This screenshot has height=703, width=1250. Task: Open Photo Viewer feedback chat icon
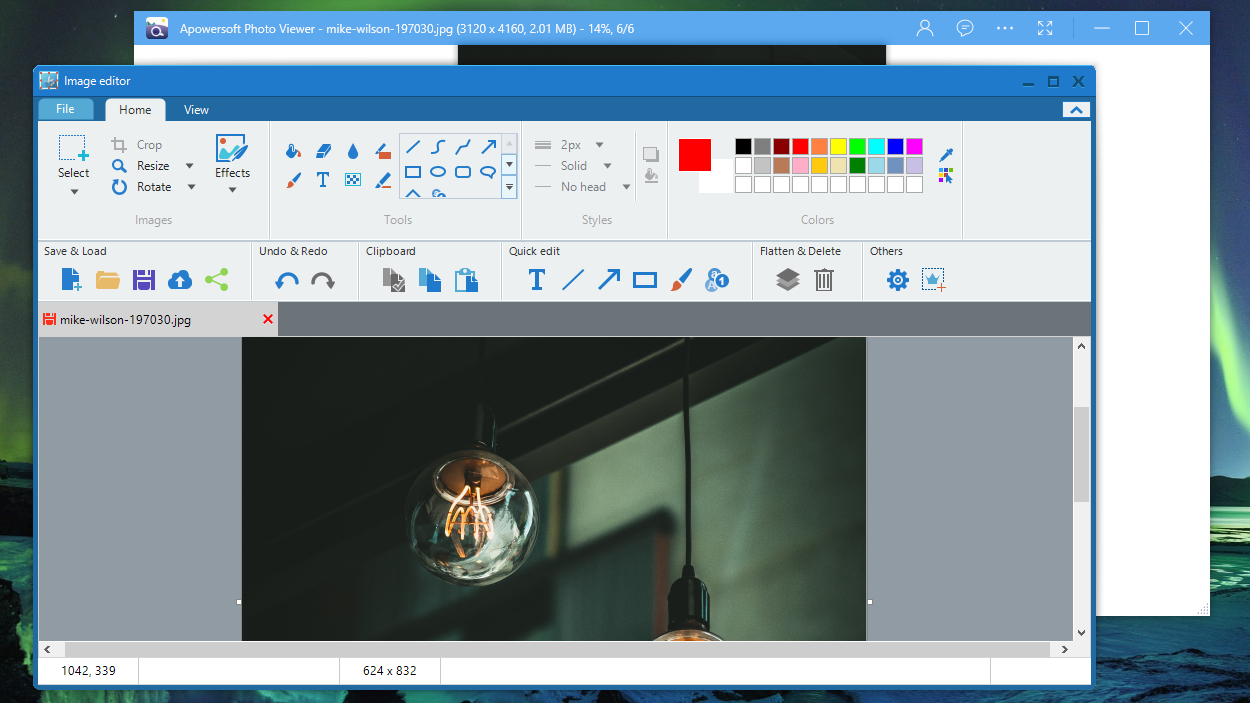point(965,28)
